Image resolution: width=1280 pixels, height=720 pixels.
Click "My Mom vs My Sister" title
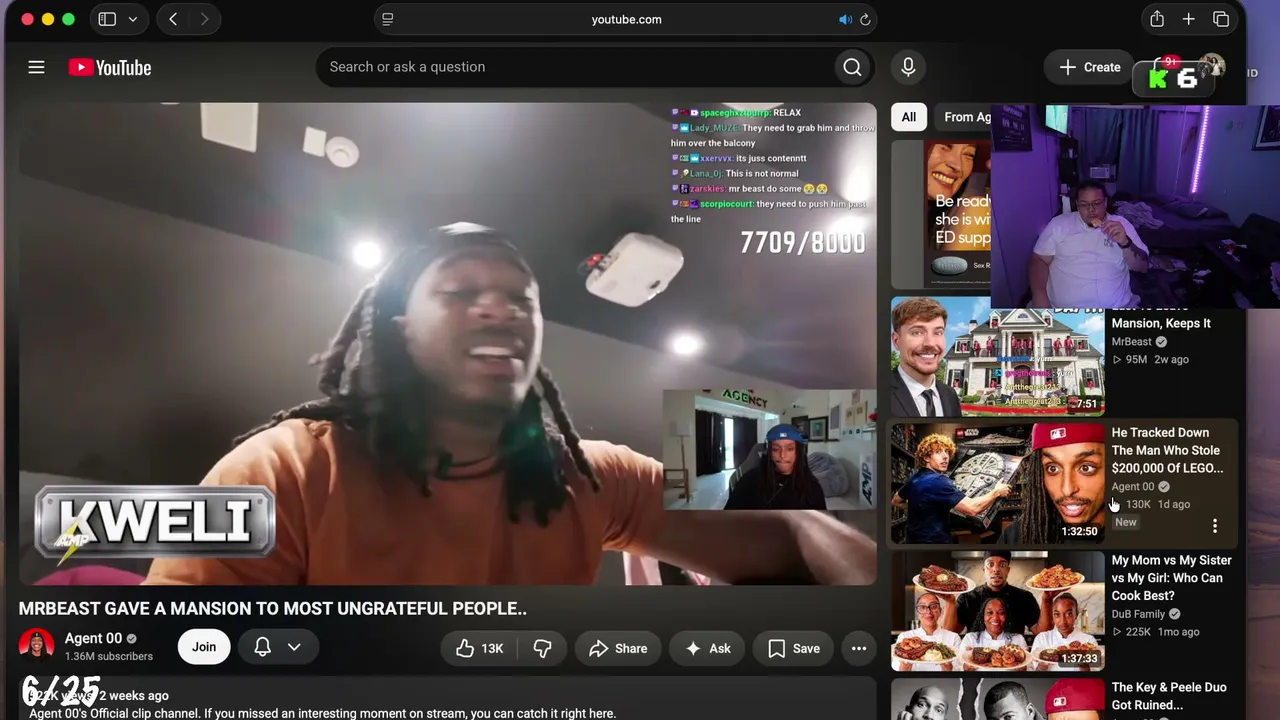coord(1171,578)
